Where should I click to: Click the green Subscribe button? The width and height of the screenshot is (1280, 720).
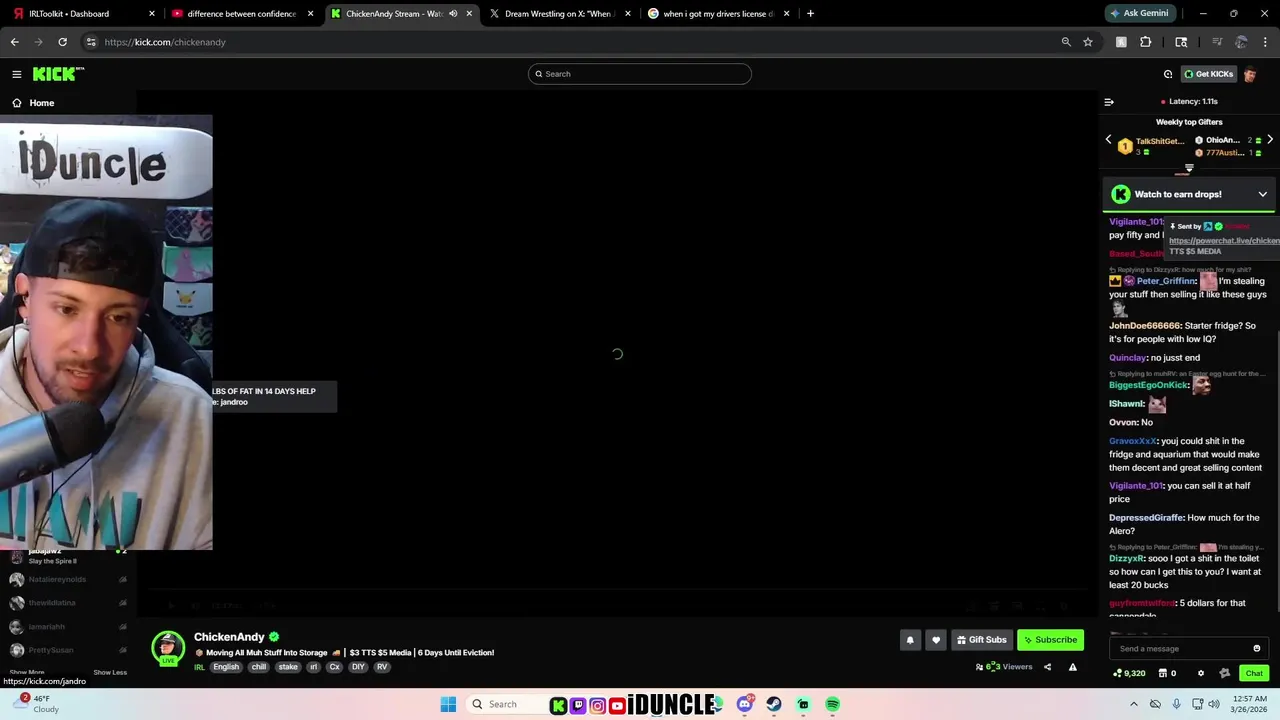1050,640
